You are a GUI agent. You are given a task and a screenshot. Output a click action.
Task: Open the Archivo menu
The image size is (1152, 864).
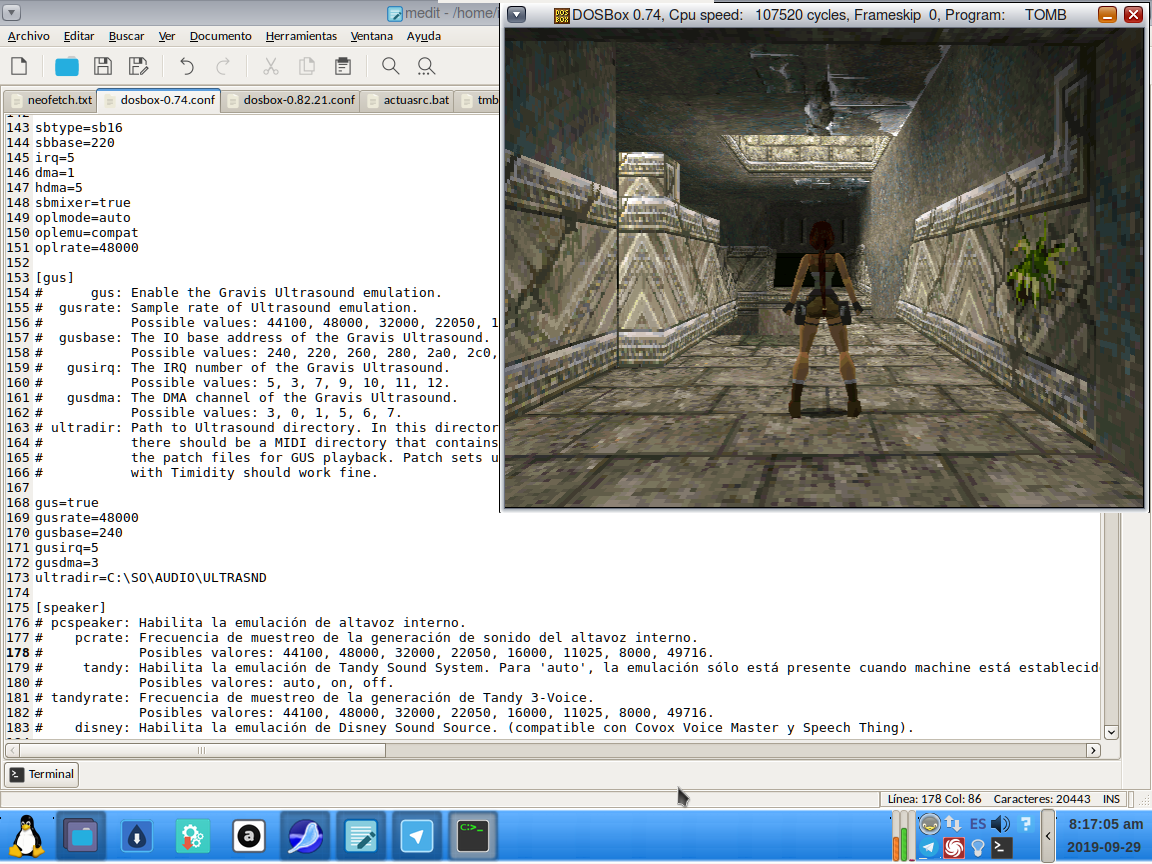[29, 36]
